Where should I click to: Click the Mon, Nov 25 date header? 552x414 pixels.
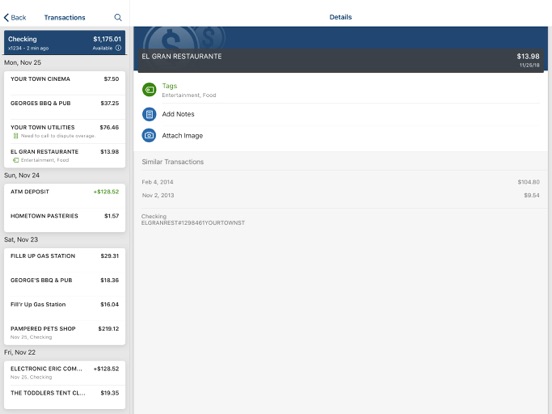point(23,63)
